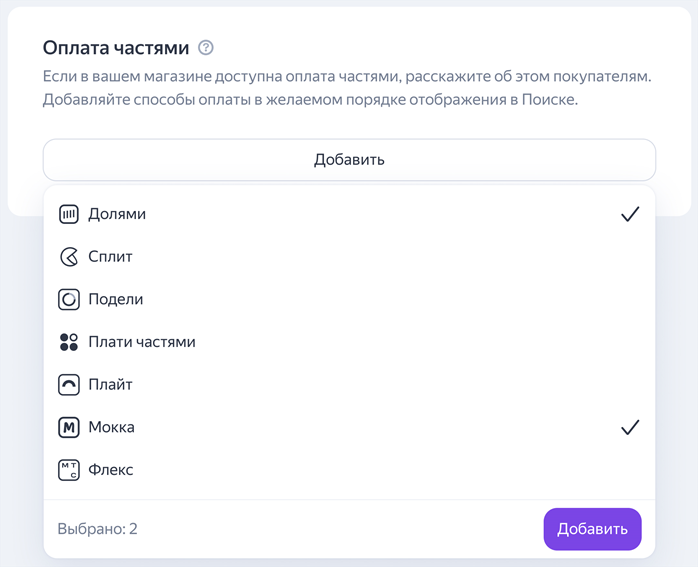Click the Подели circle icon
The height and width of the screenshot is (567, 698).
(69, 300)
